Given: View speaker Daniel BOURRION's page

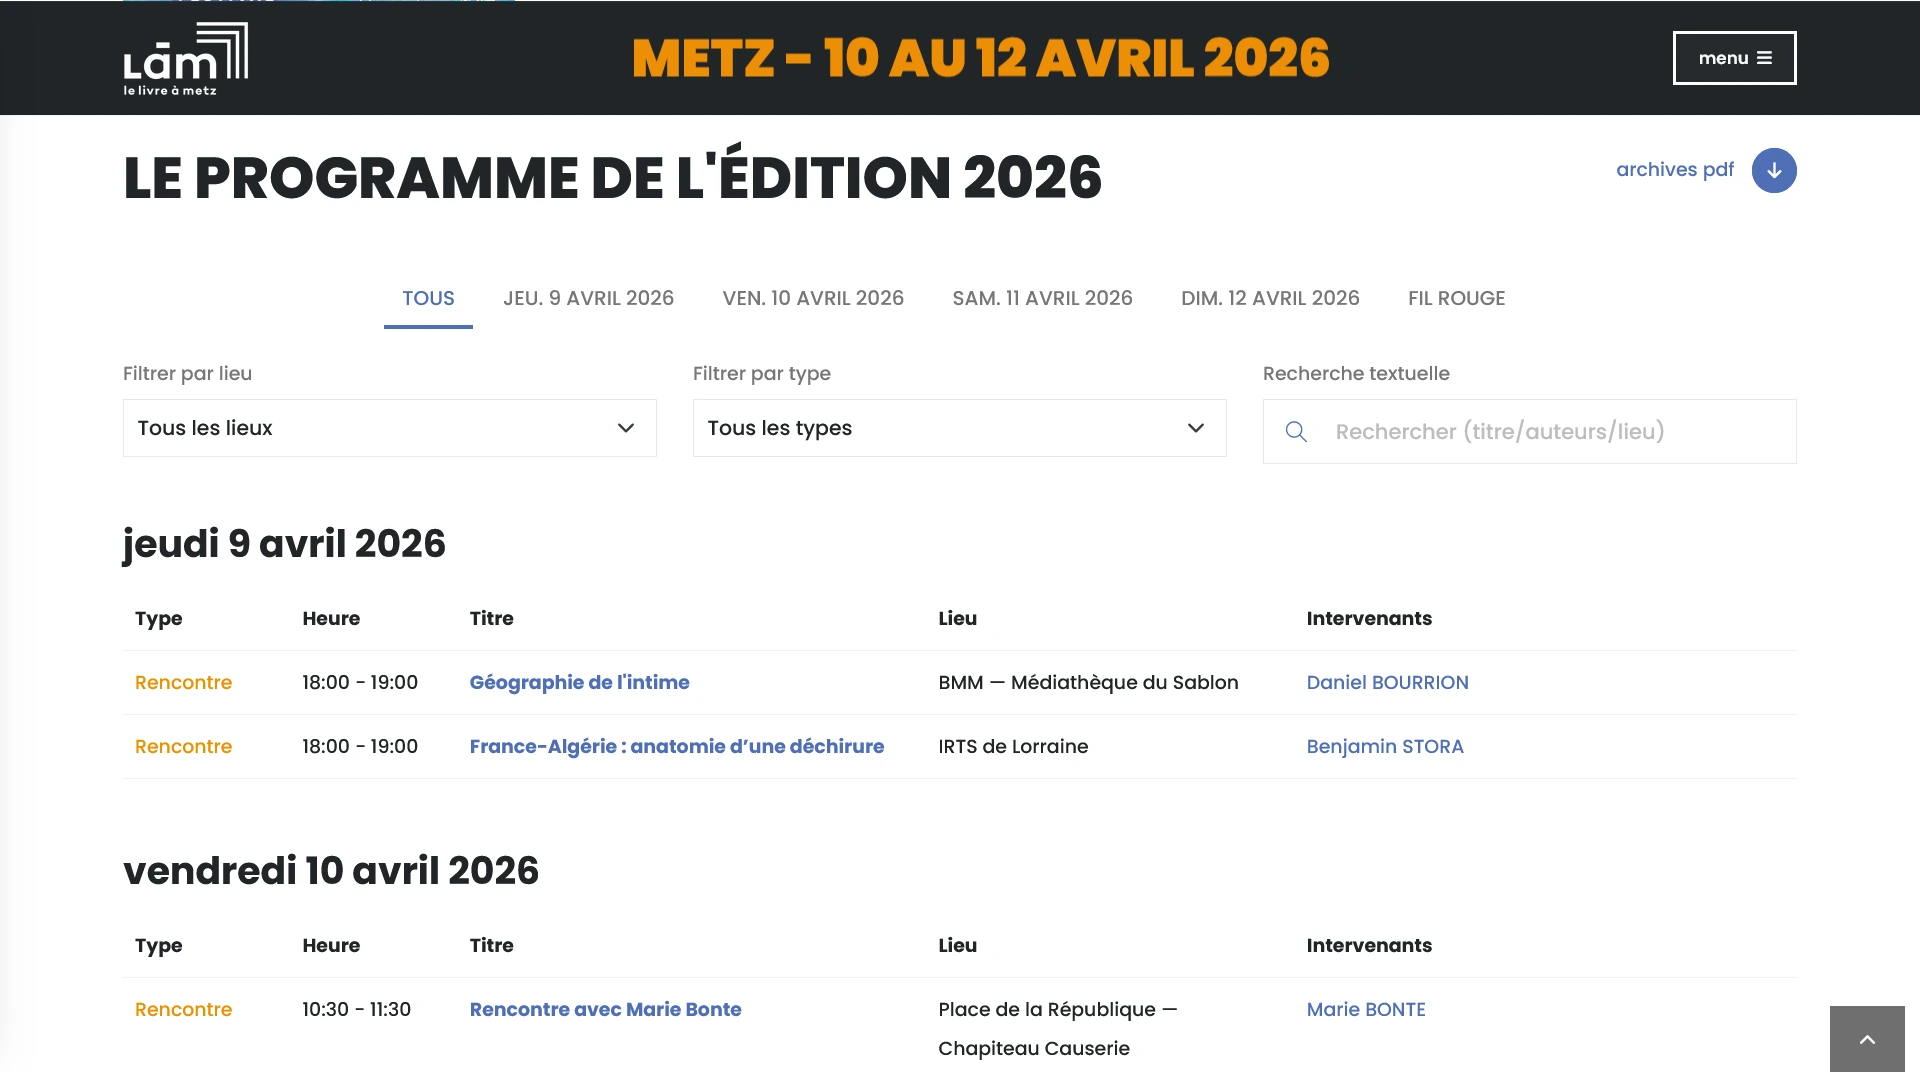Looking at the screenshot, I should [x=1387, y=683].
